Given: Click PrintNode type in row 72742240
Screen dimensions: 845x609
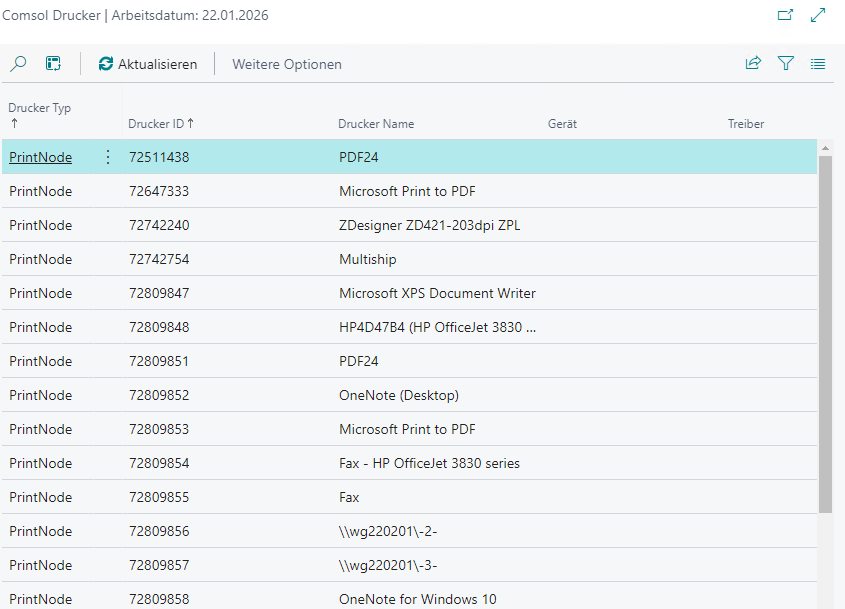Looking at the screenshot, I should (x=40, y=225).
